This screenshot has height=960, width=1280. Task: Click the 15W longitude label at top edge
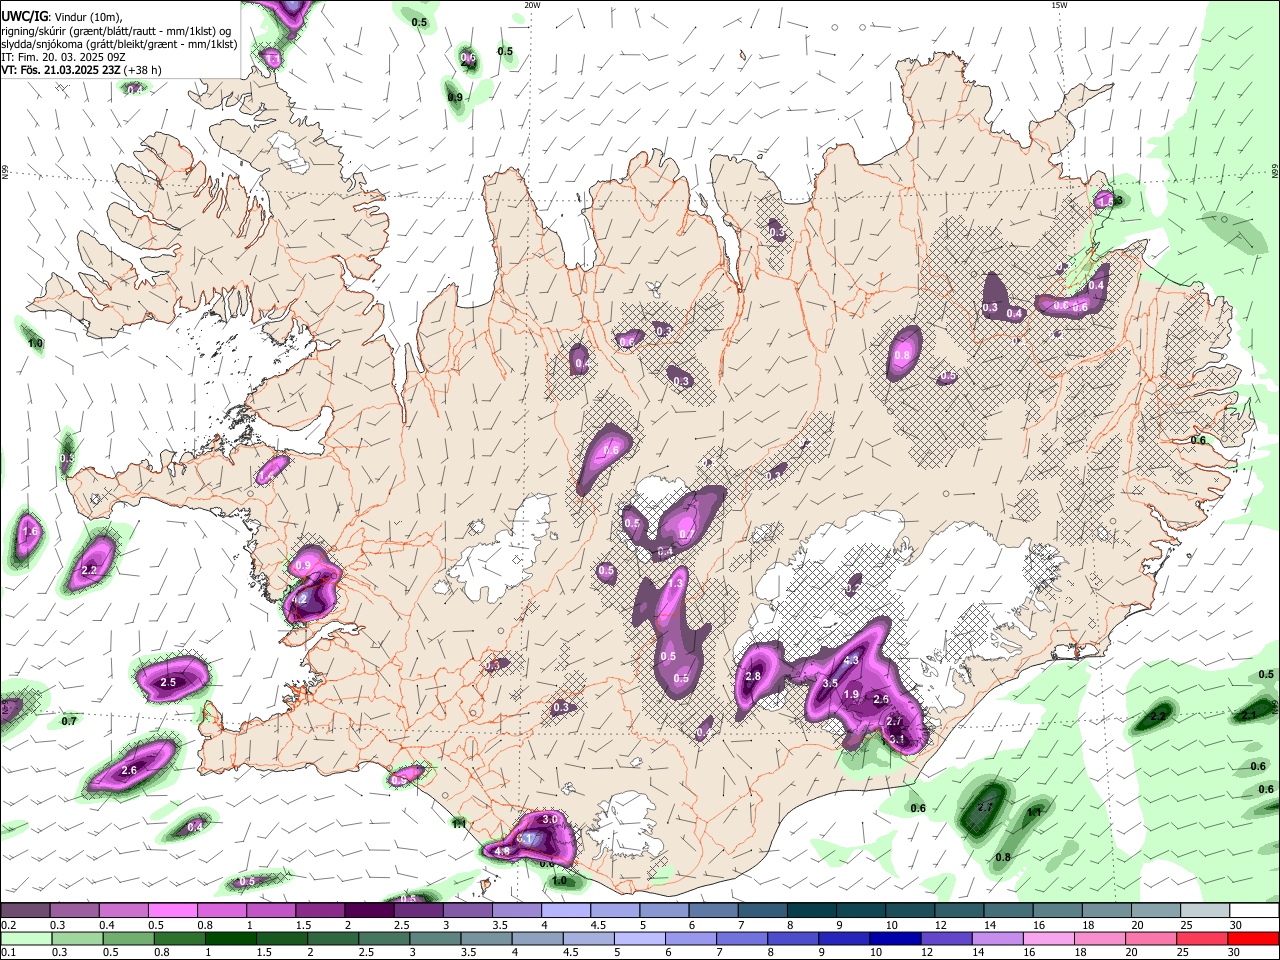(1059, 5)
